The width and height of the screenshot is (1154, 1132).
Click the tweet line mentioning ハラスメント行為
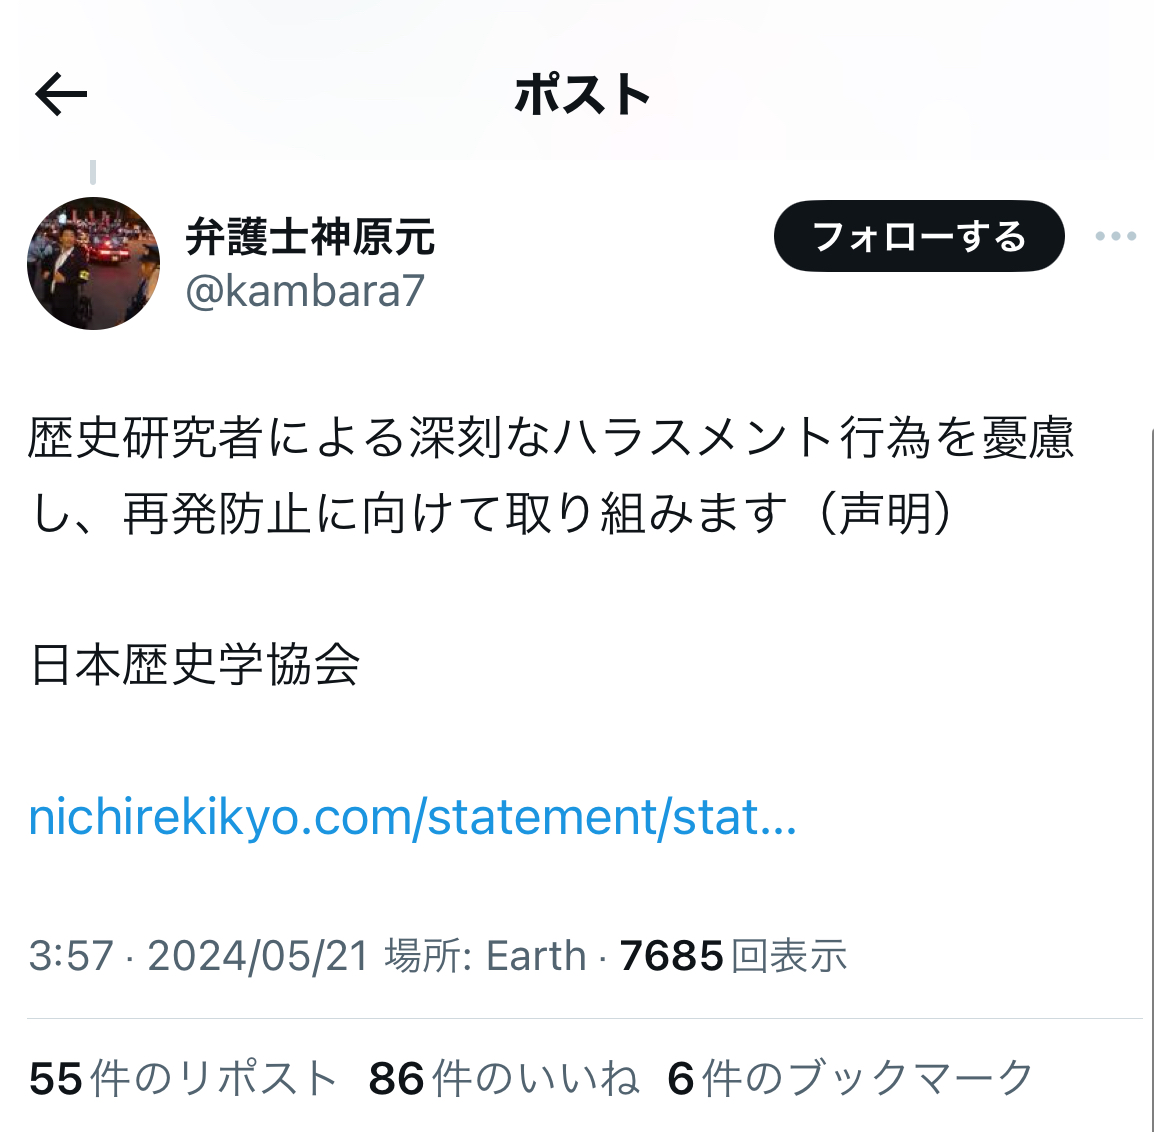(x=551, y=439)
